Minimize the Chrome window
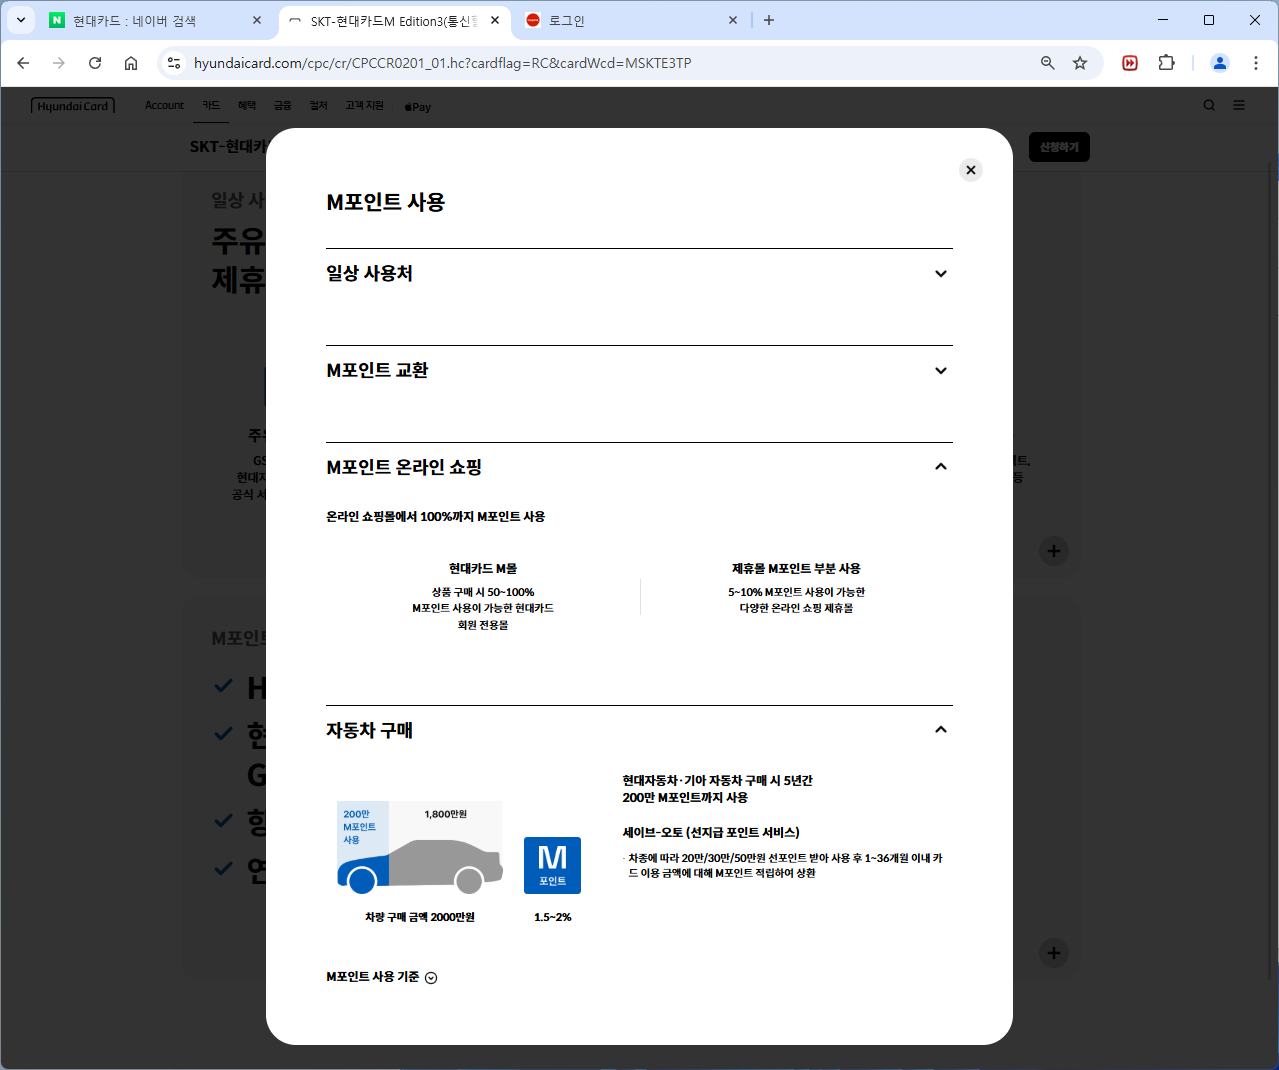Image resolution: width=1279 pixels, height=1070 pixels. click(x=1163, y=20)
